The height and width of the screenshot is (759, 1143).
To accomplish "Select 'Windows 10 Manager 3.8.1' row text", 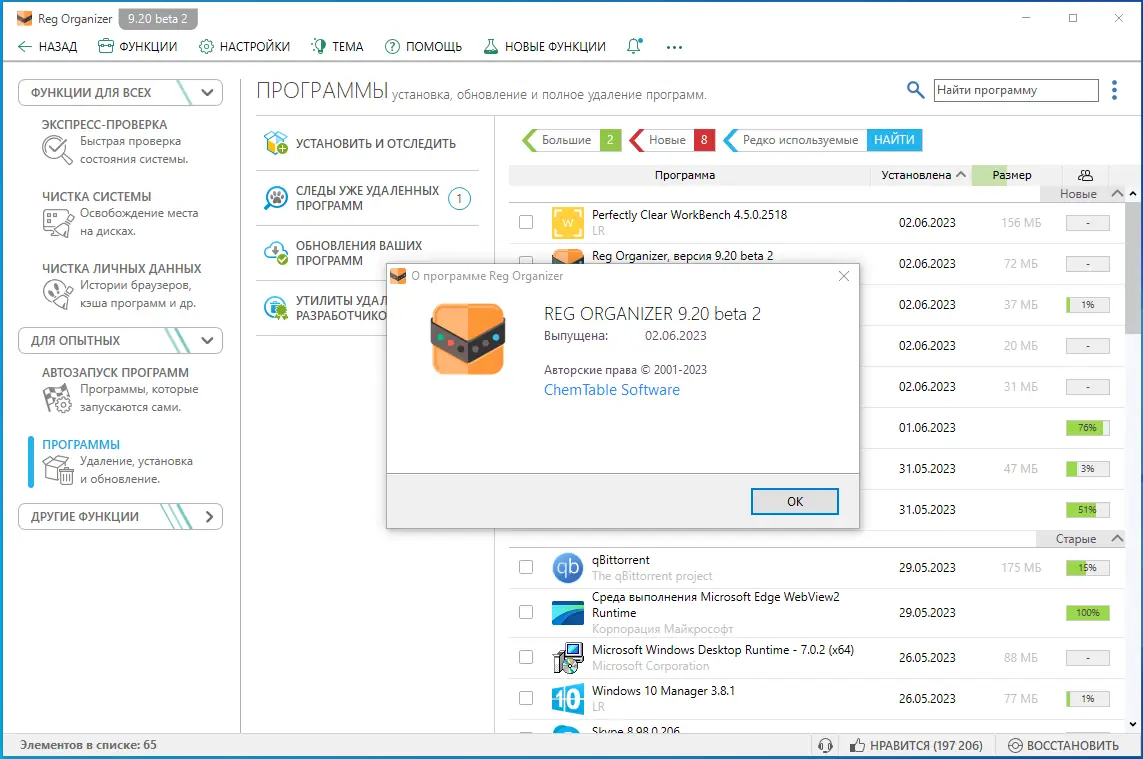I will 663,690.
